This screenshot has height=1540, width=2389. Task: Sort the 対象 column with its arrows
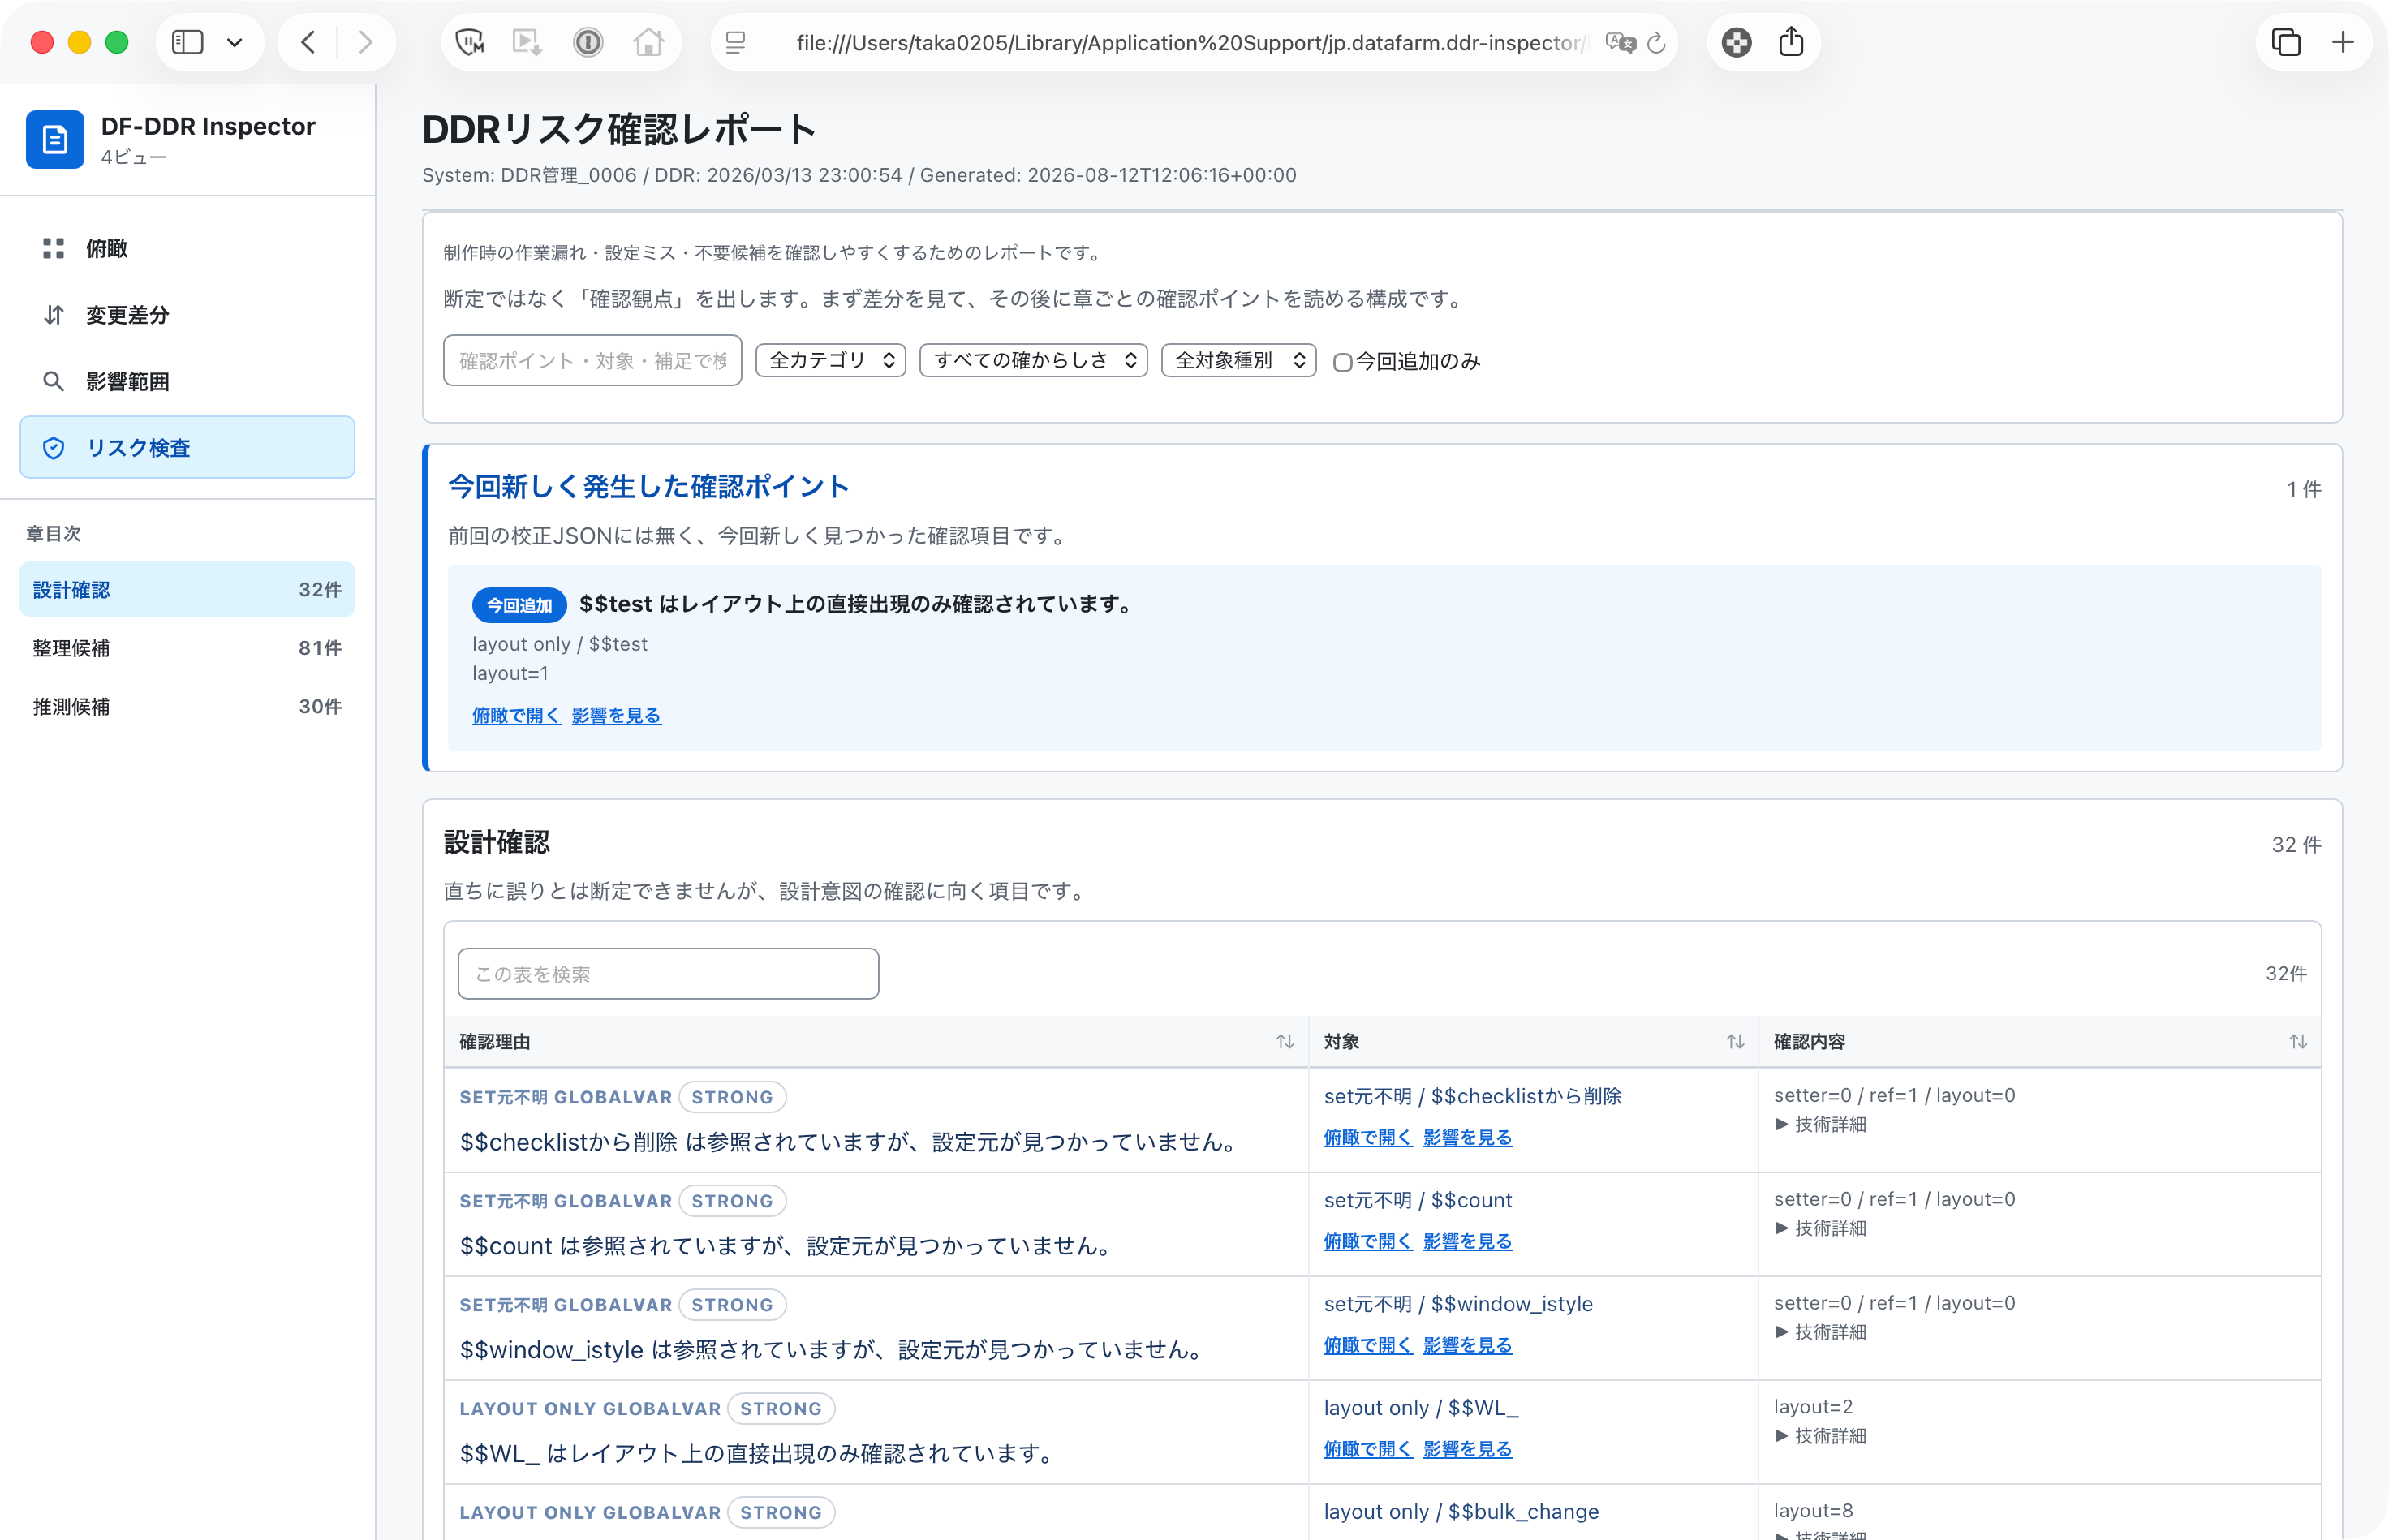pyautogui.click(x=1735, y=1042)
